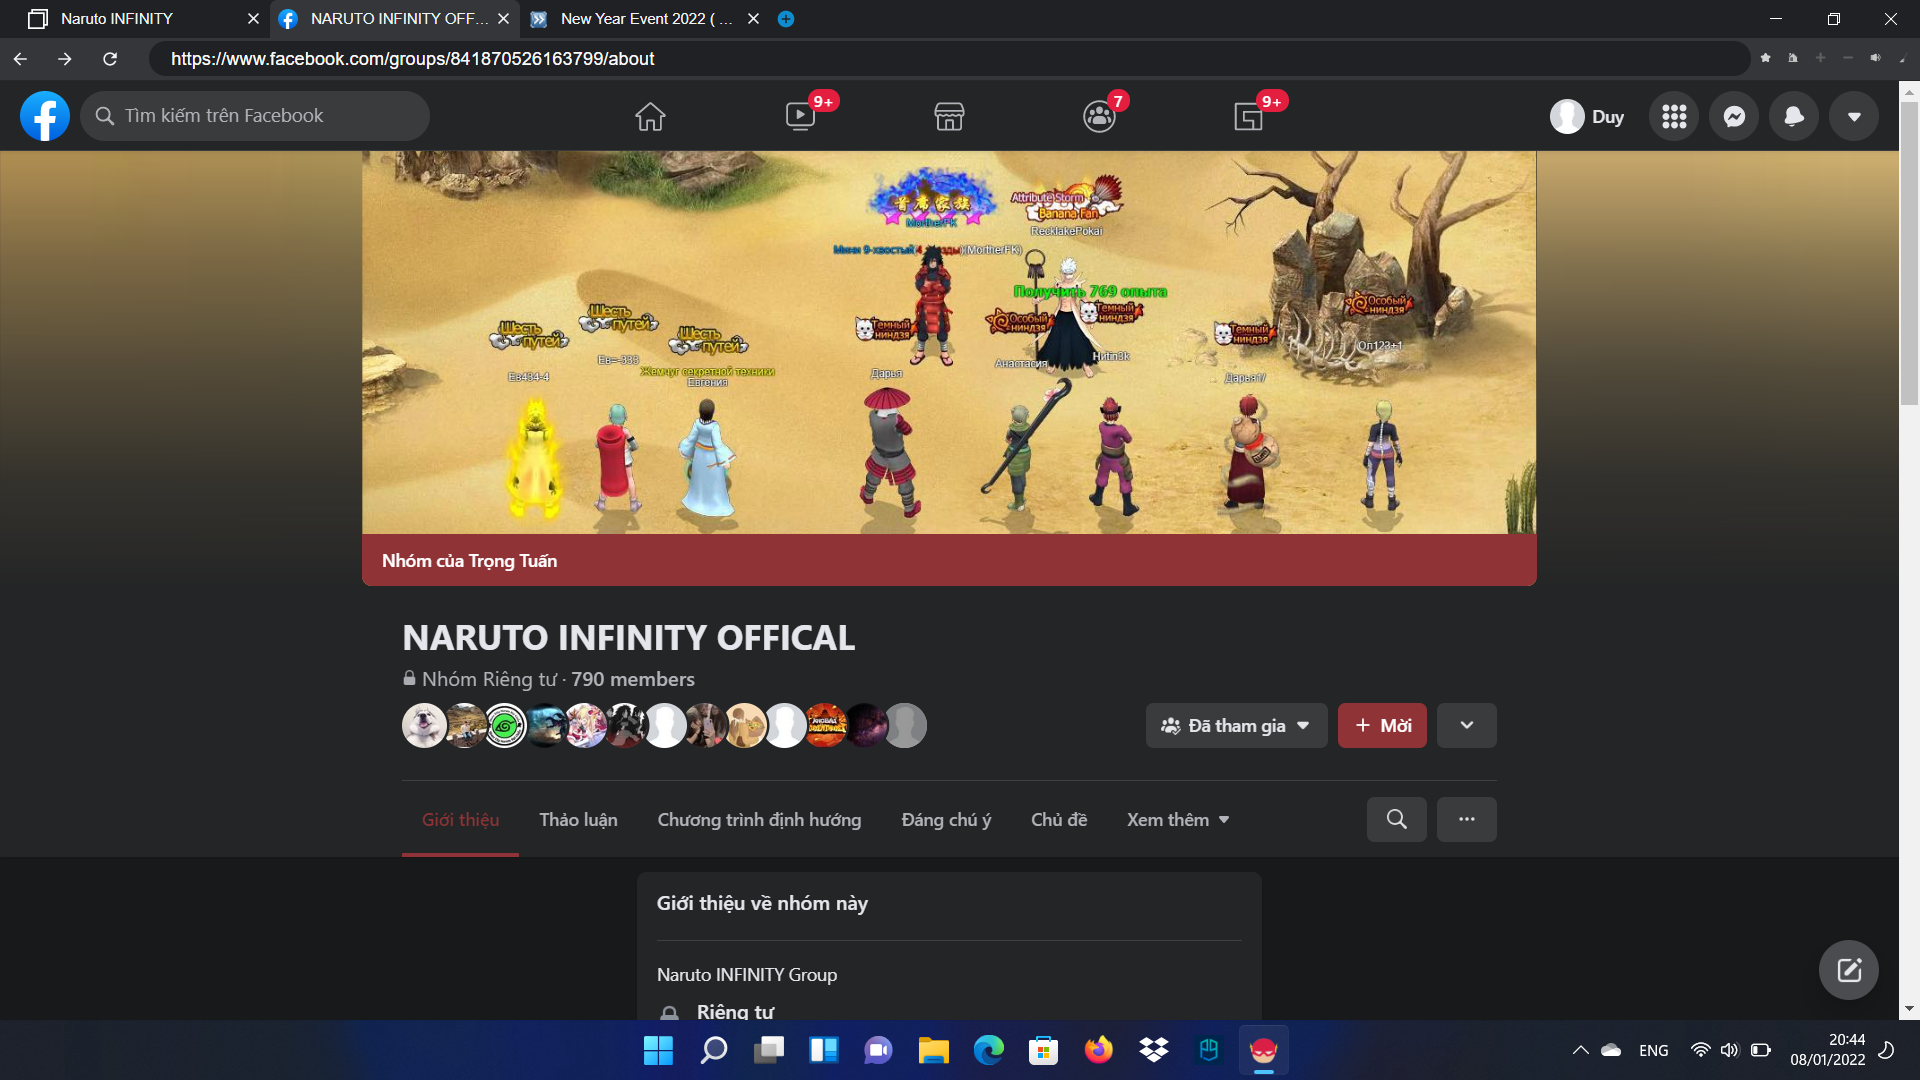Click the first member avatar (white dog)
1920x1080 pixels.
pyautogui.click(x=424, y=725)
